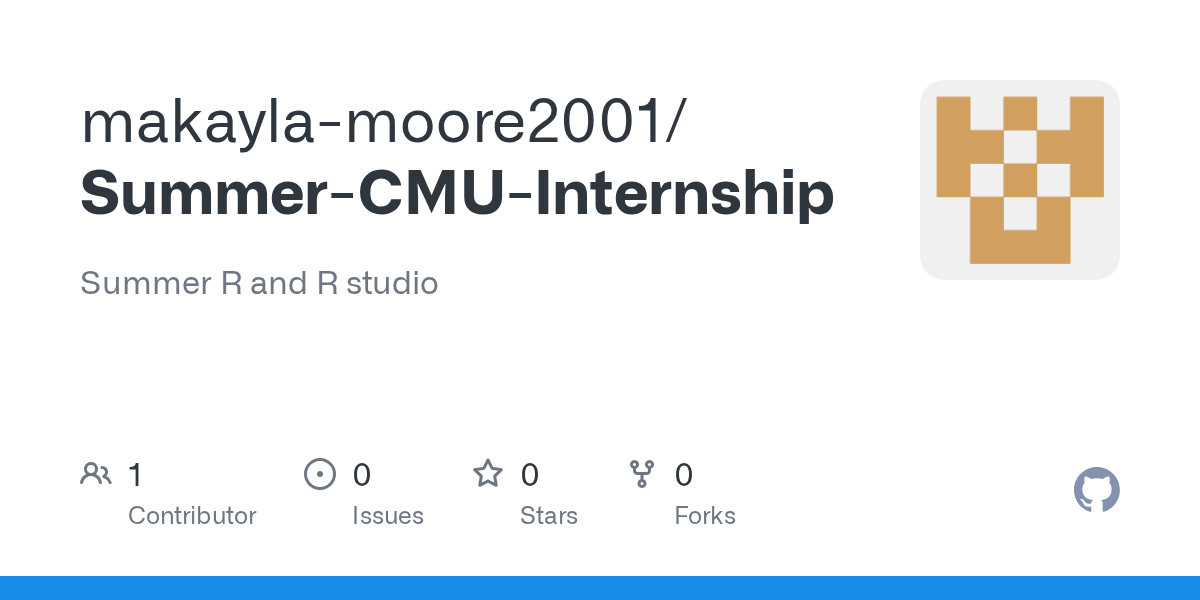Viewport: 1200px width, 600px height.
Task: Click the contributor count '1'
Action: [x=135, y=475]
